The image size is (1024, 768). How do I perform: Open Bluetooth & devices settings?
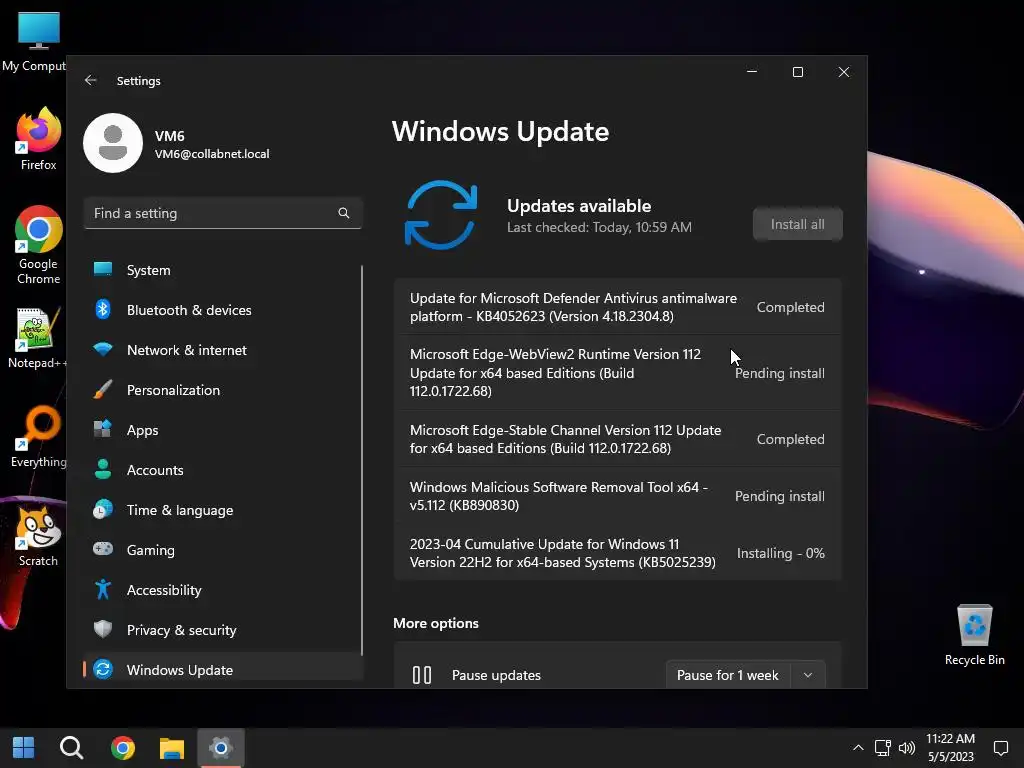point(222,310)
